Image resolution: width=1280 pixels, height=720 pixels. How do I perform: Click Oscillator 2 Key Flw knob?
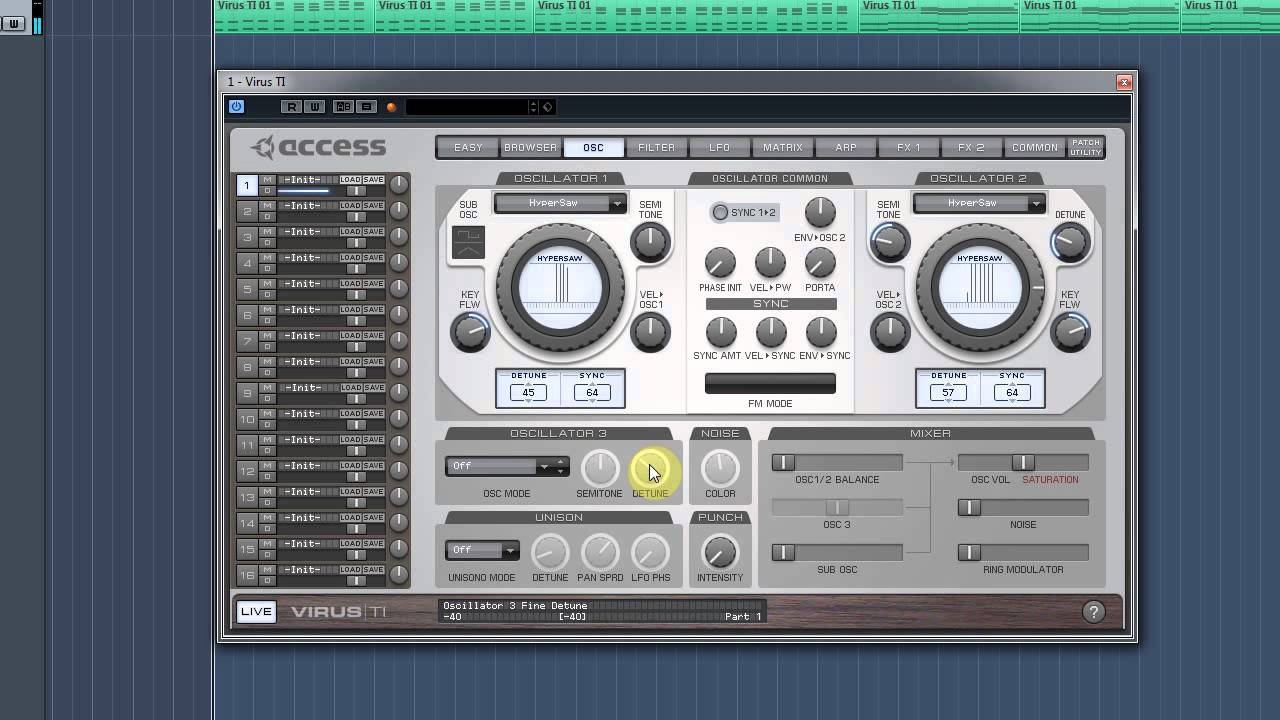(1070, 332)
